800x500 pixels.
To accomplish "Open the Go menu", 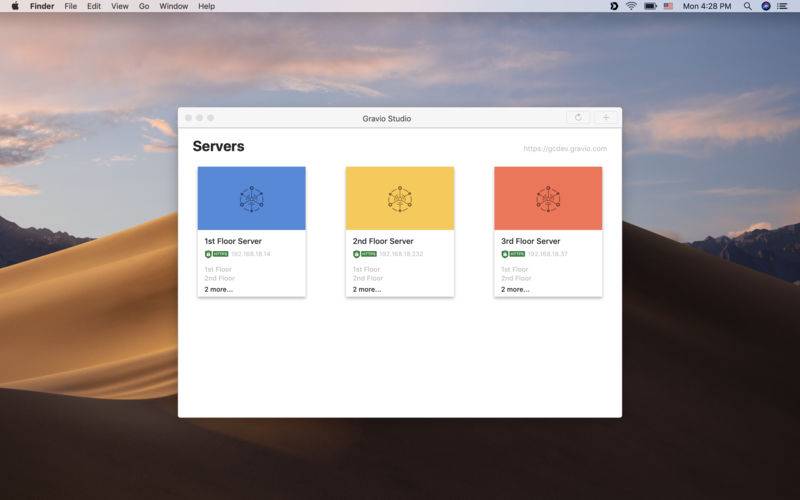I will coord(144,6).
